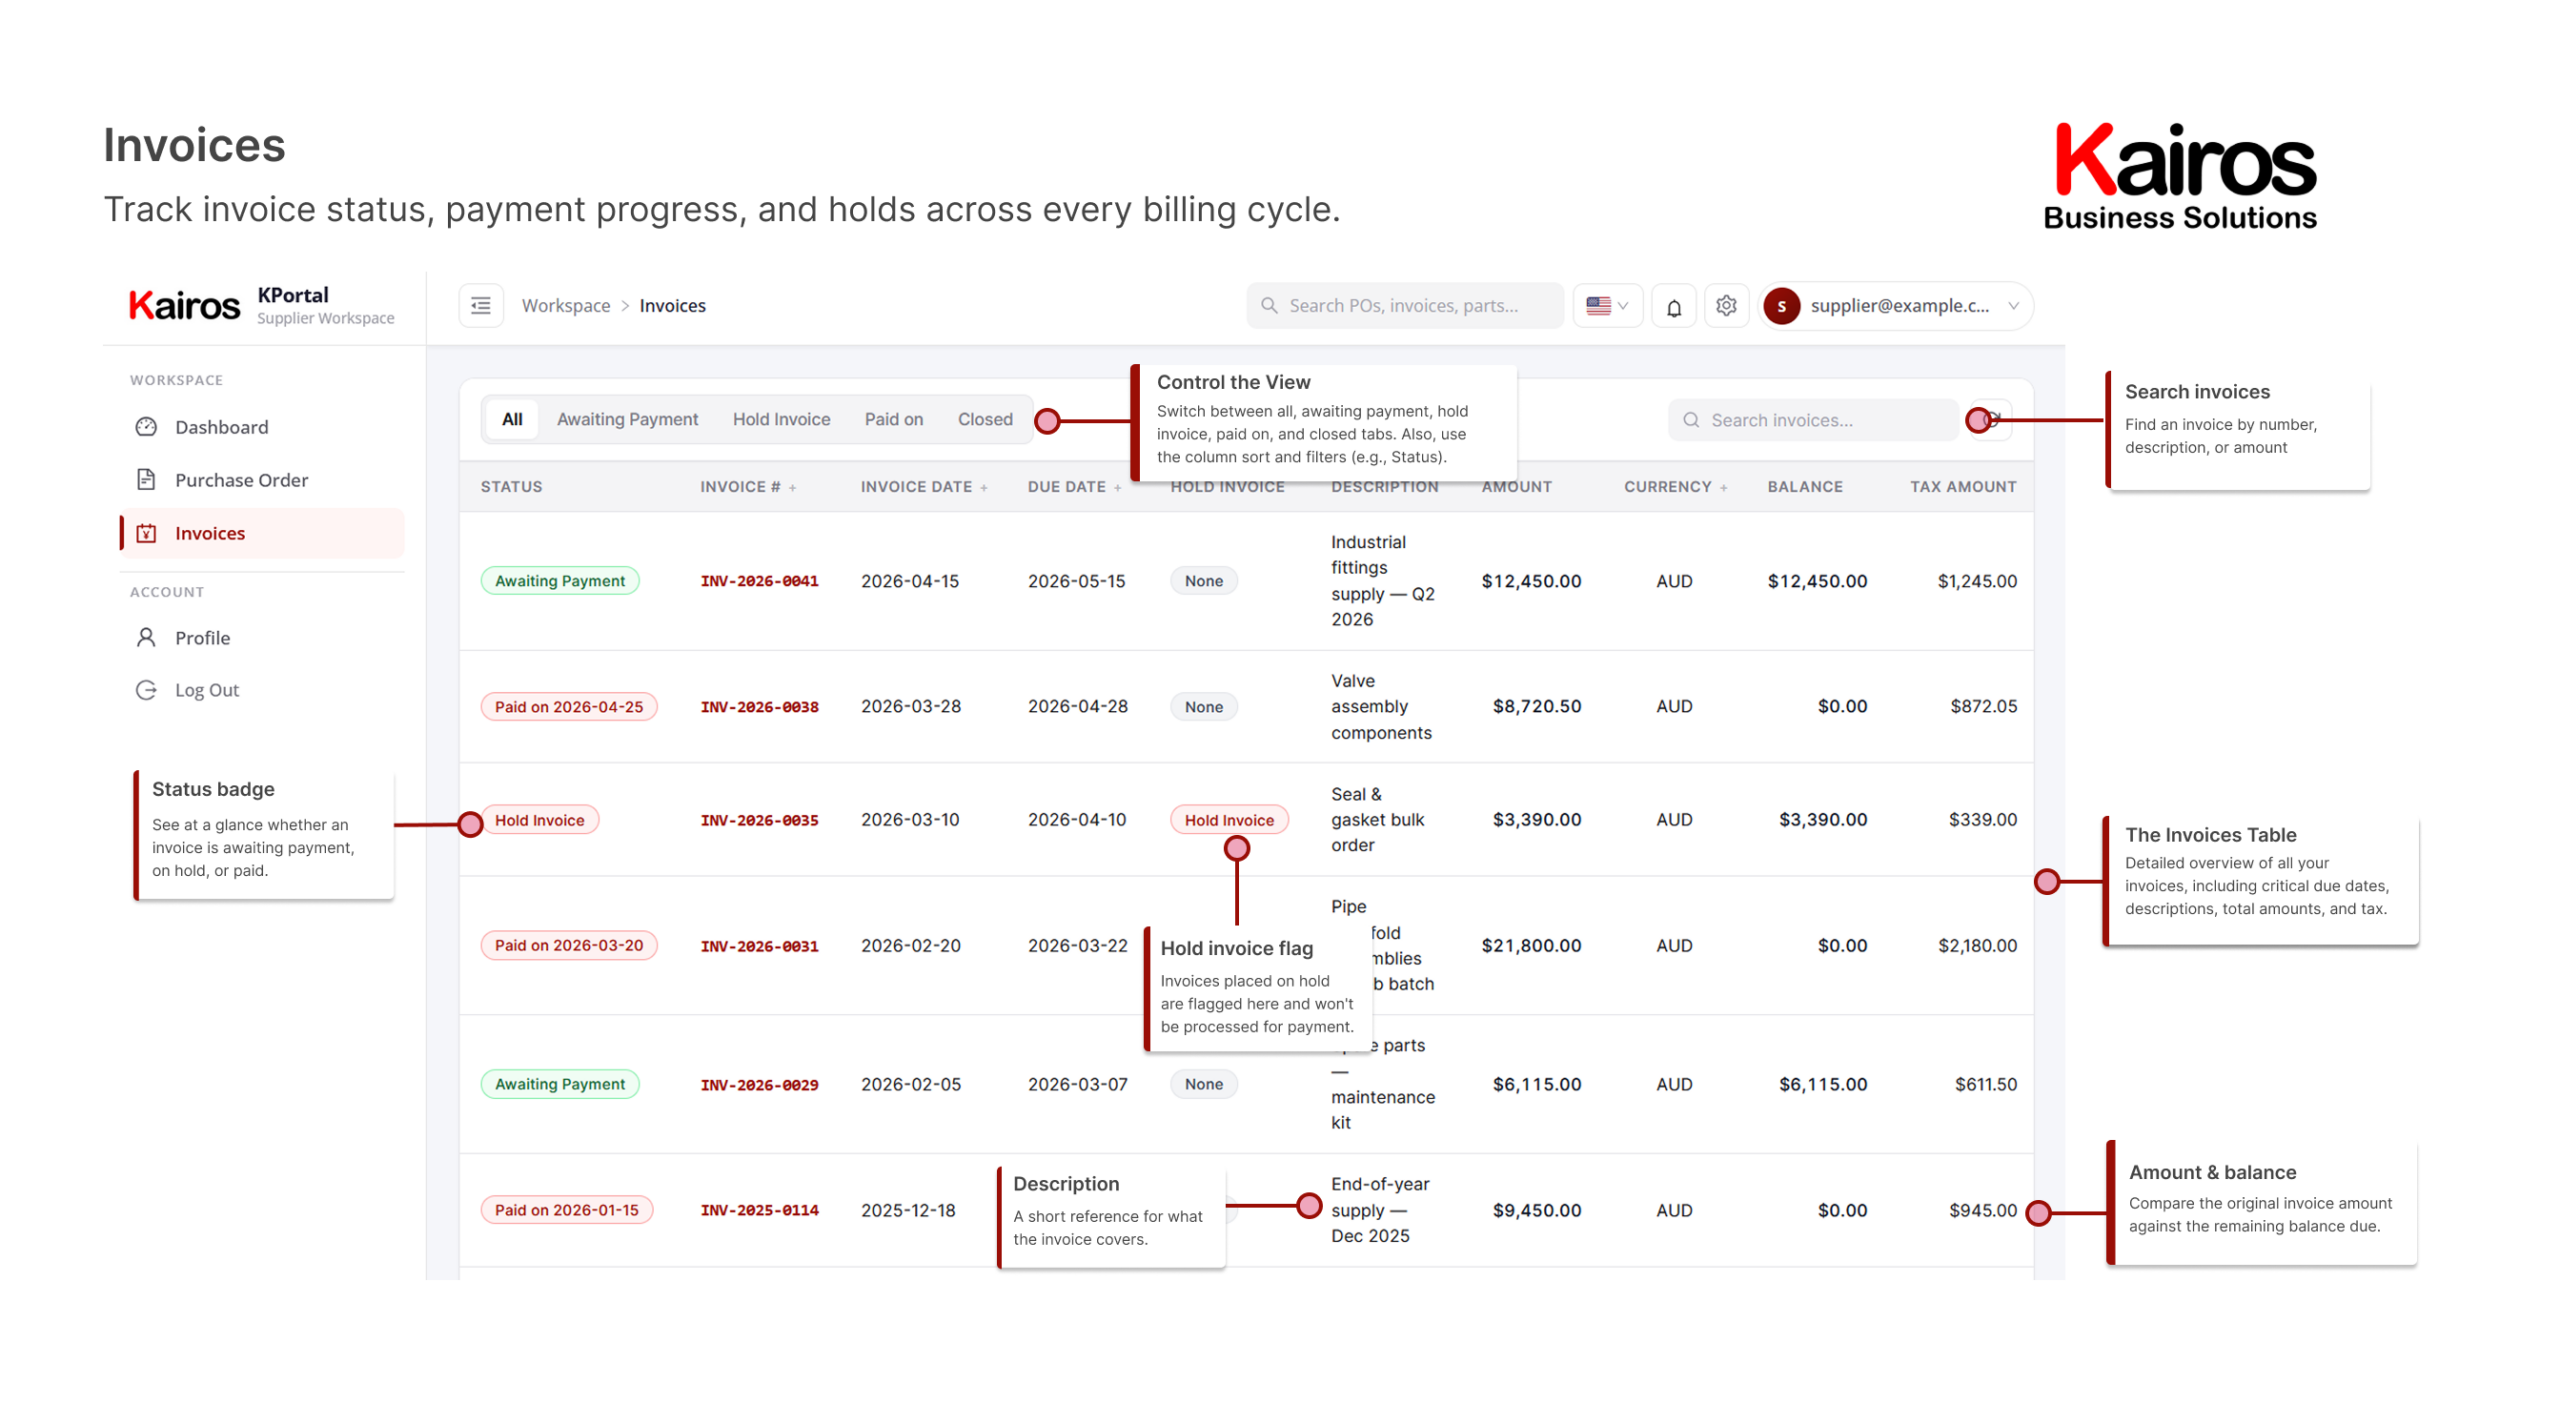
Task: Click 'End-of-year supply — Dec 2025' description
Action: coord(1380,1210)
